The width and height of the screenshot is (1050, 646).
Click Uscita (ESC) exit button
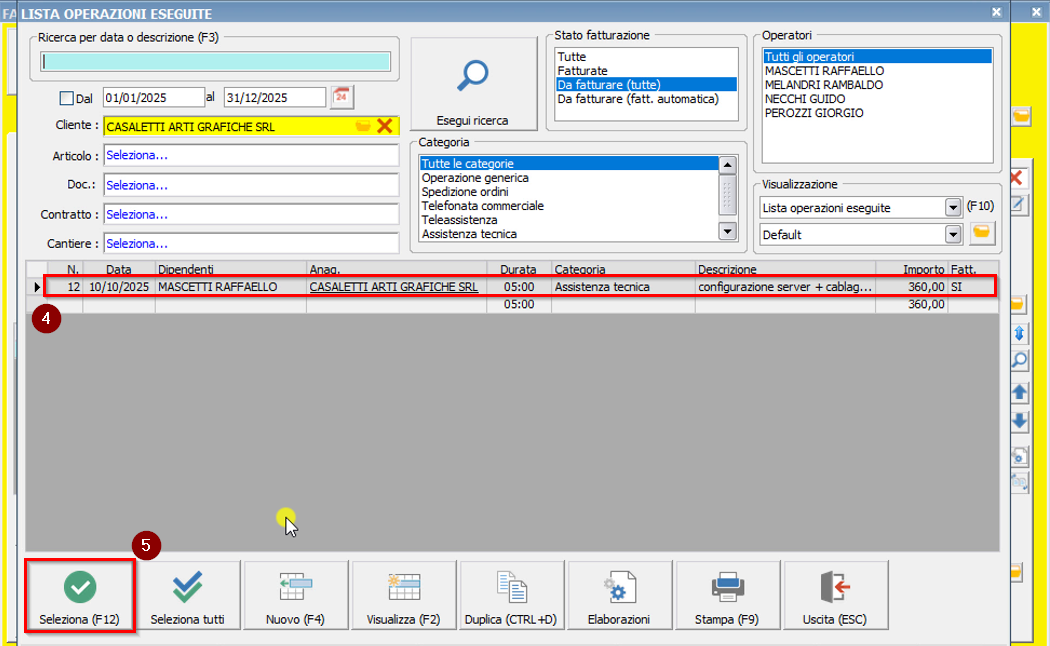tap(836, 596)
